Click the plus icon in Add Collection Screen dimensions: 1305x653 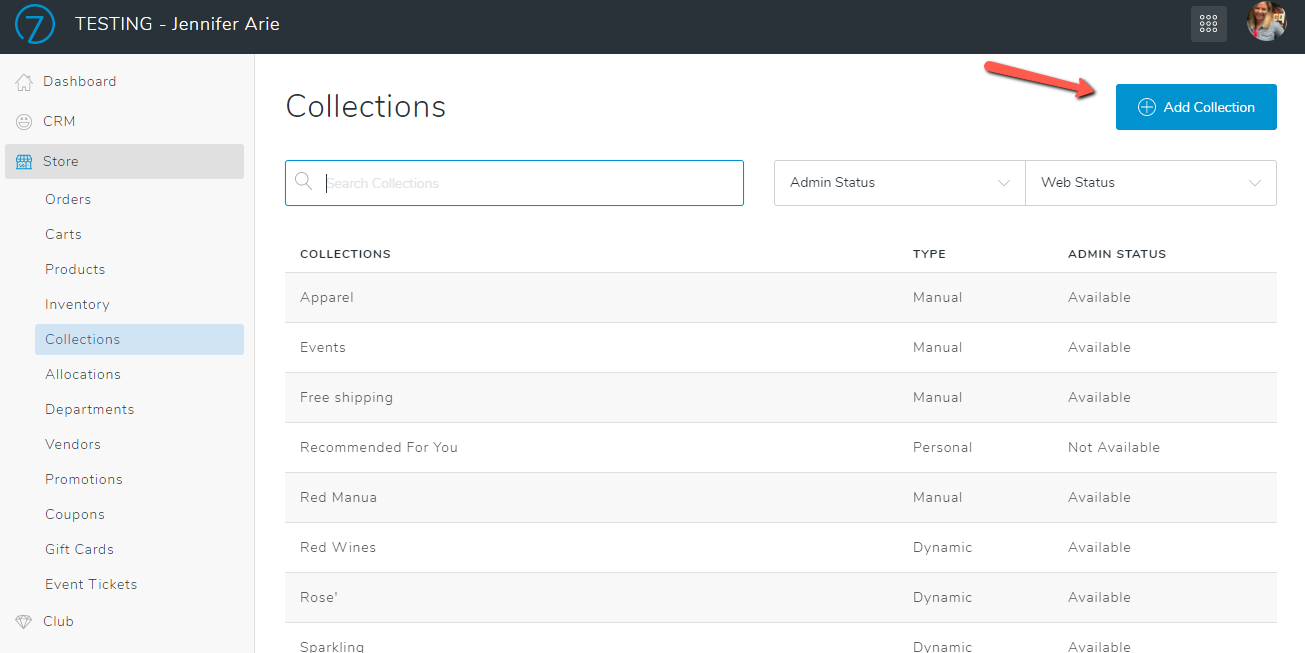pyautogui.click(x=1147, y=107)
